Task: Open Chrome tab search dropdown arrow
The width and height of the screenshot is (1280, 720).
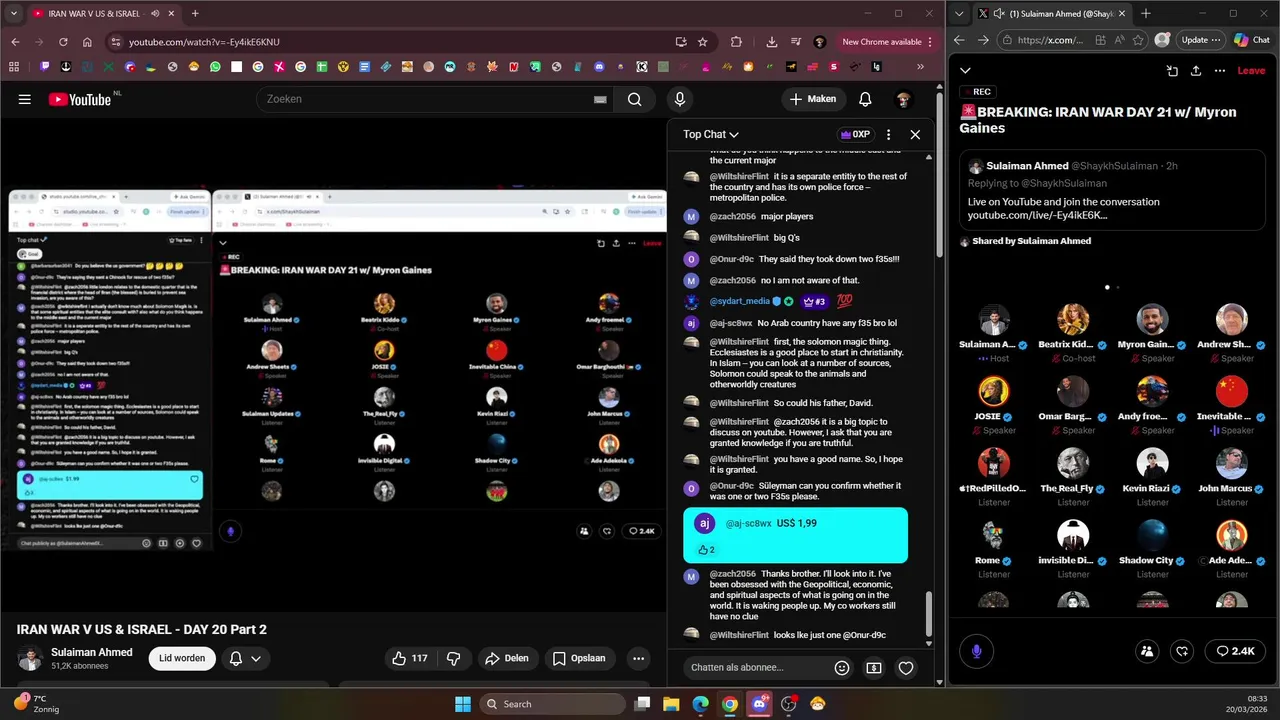Action: click(x=13, y=14)
